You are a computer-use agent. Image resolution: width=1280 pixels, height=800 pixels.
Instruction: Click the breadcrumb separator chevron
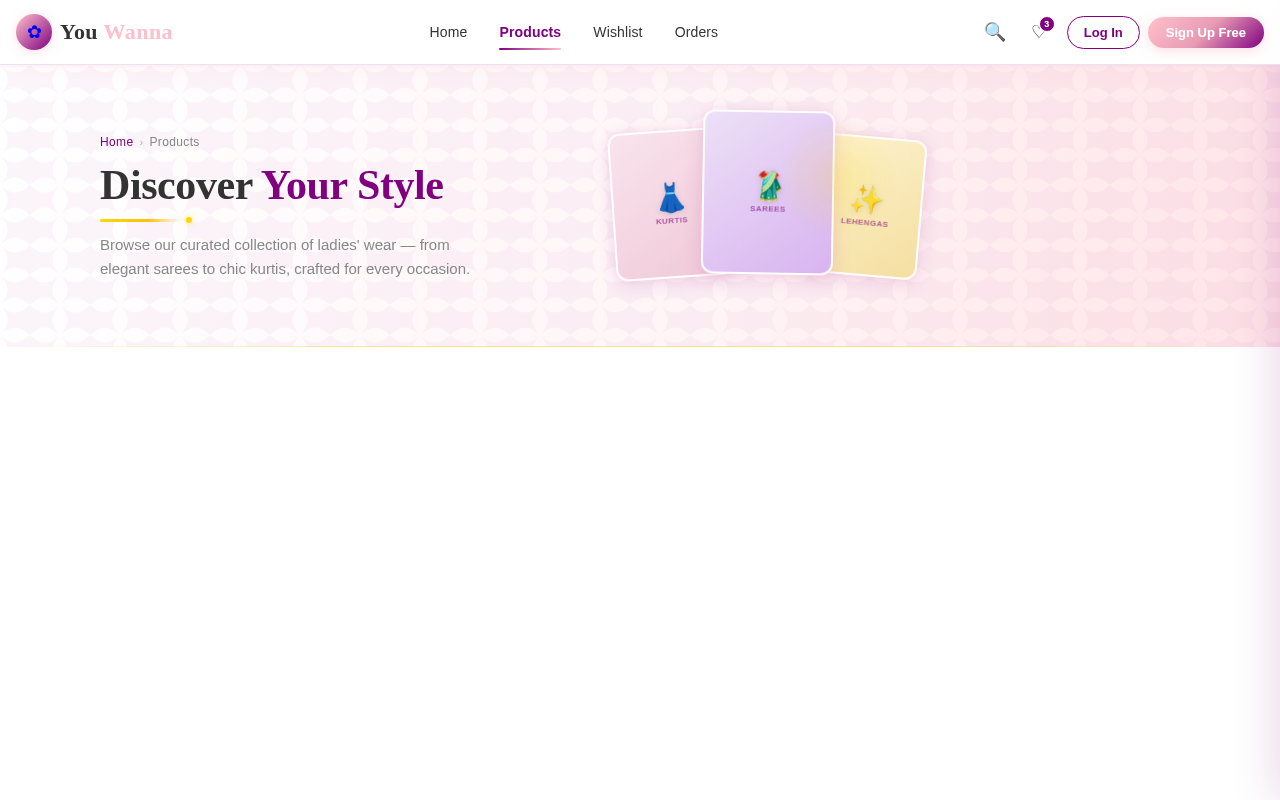click(141, 141)
